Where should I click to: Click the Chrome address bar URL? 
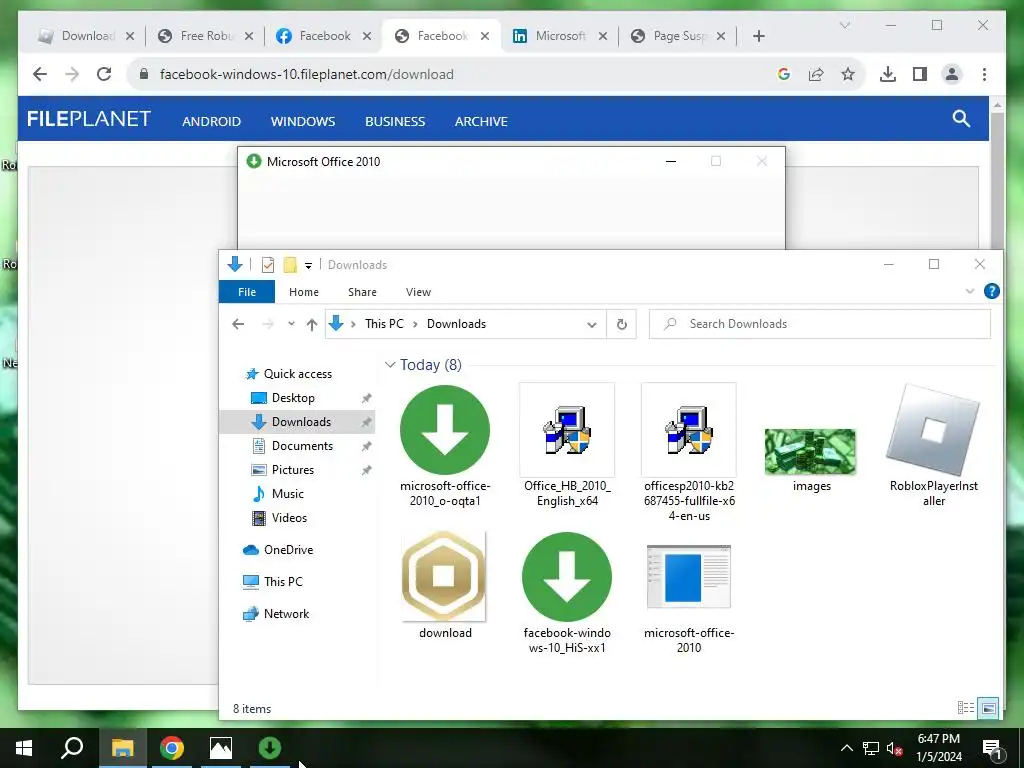coord(306,74)
